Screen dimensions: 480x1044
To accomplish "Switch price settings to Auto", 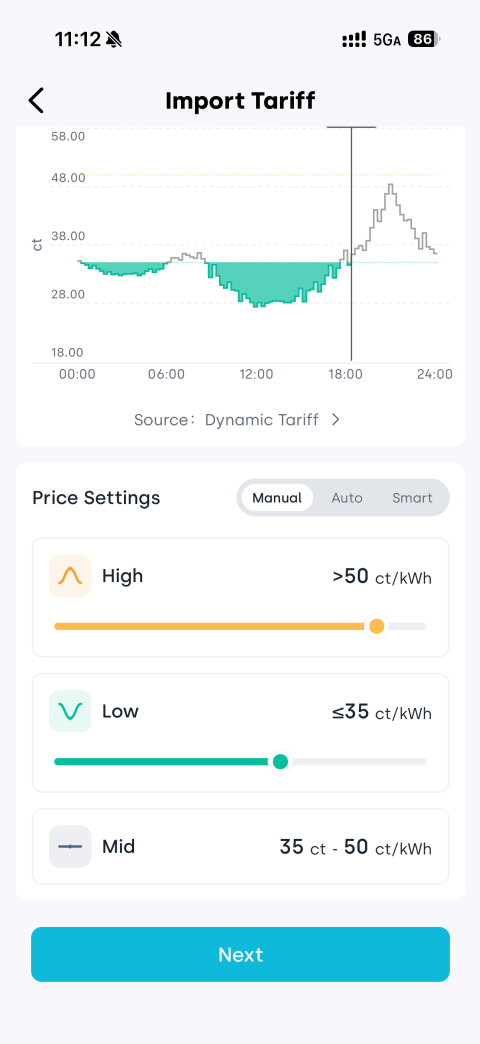I will coord(347,497).
